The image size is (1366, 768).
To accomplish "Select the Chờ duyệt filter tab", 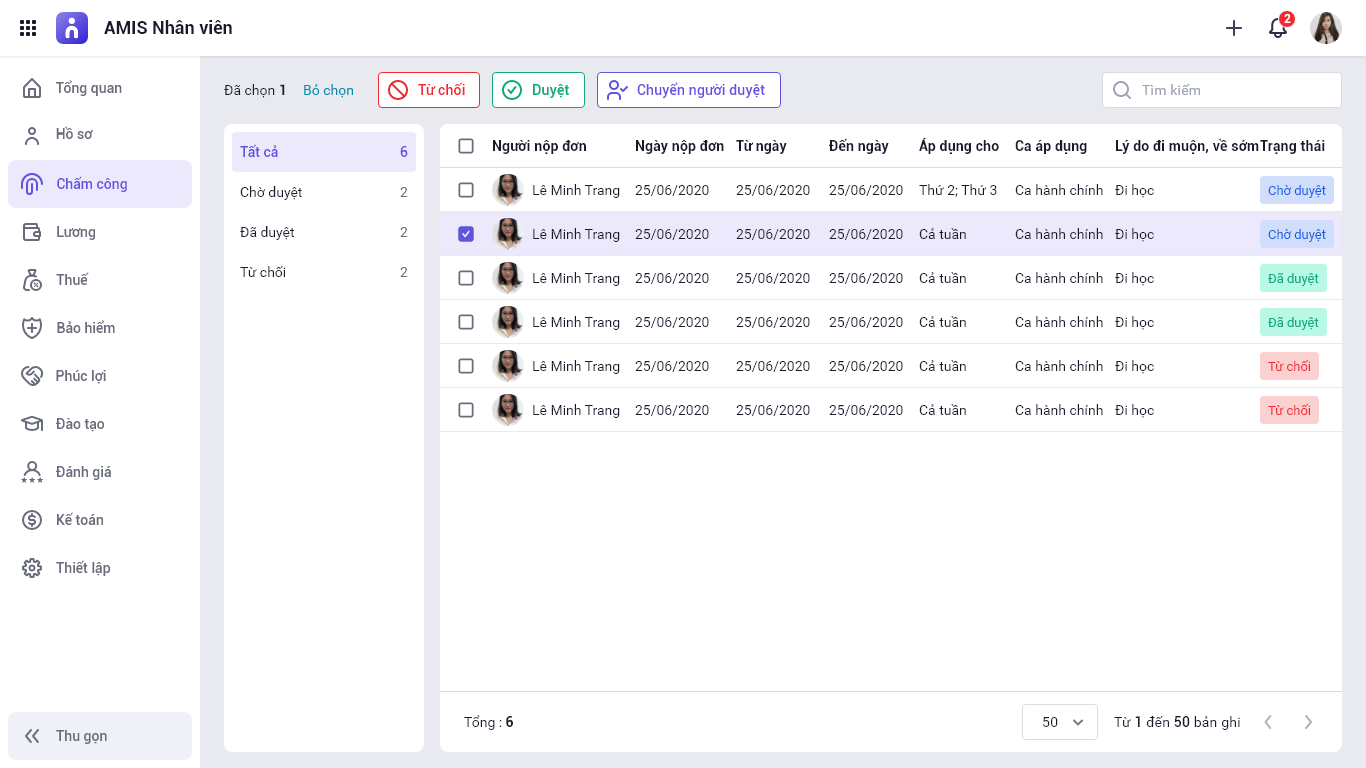I will (323, 192).
